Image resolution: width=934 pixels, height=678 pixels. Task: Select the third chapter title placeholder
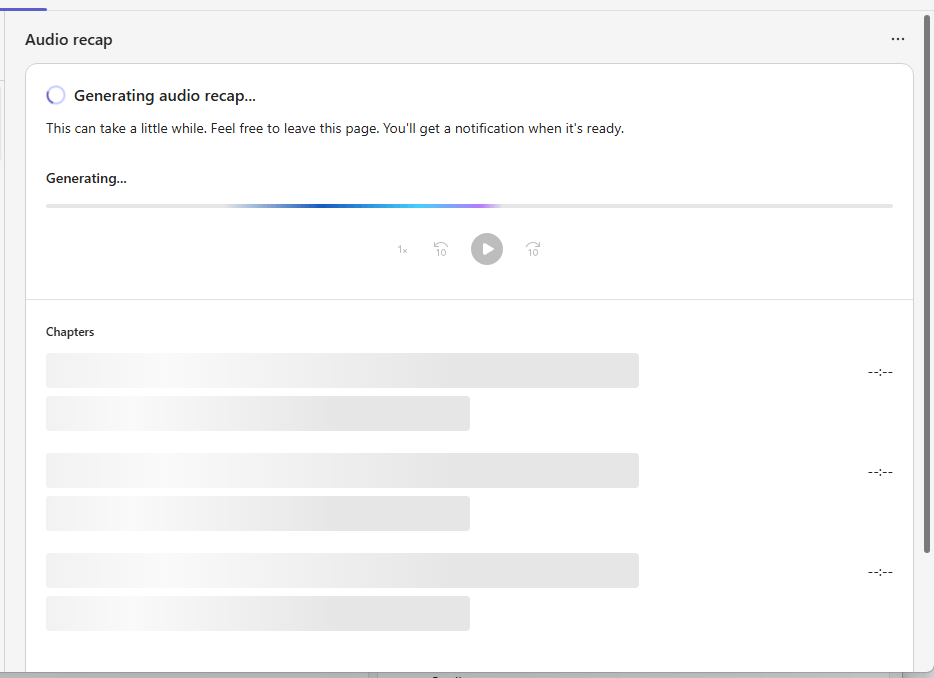[342, 570]
